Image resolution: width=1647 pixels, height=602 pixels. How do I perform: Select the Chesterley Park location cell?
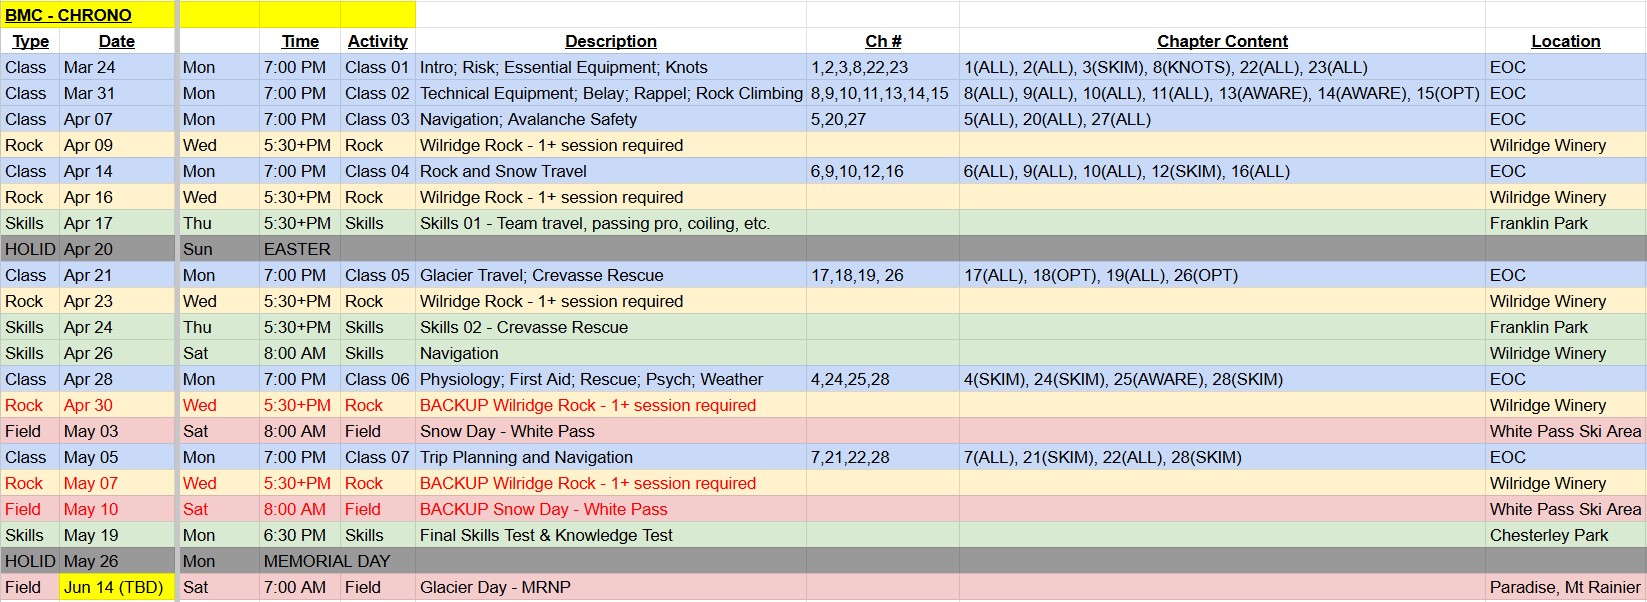pyautogui.click(x=1566, y=535)
